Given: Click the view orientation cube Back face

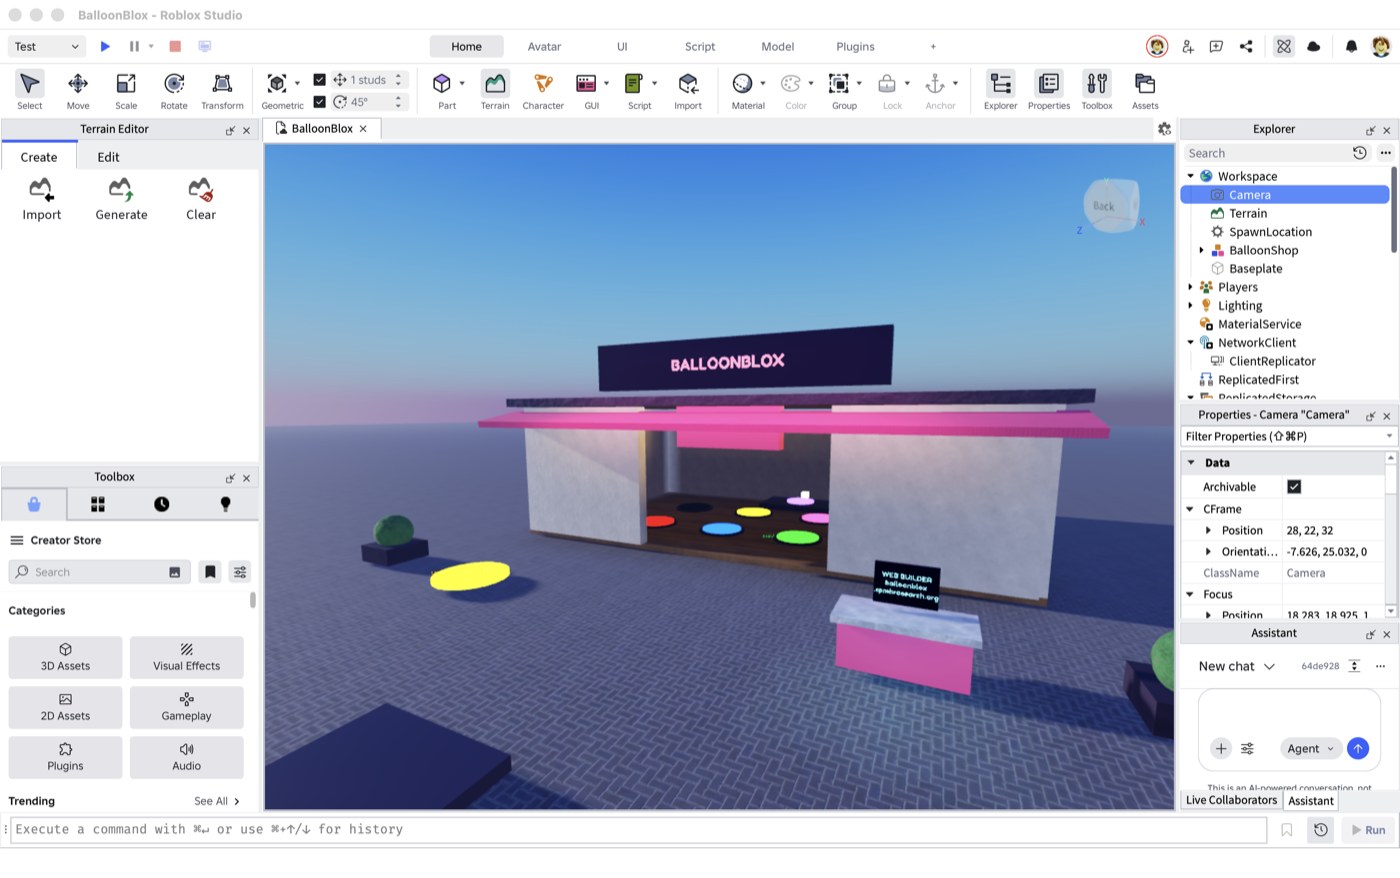Looking at the screenshot, I should tap(1104, 206).
